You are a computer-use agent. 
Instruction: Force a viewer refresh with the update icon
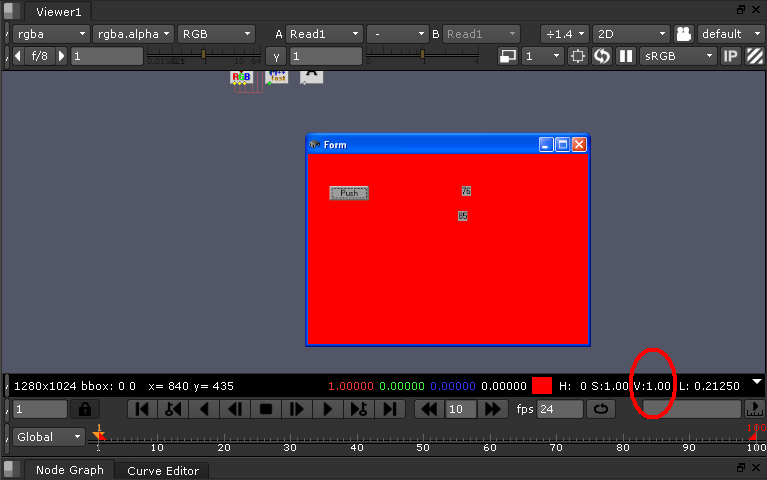pyautogui.click(x=602, y=56)
